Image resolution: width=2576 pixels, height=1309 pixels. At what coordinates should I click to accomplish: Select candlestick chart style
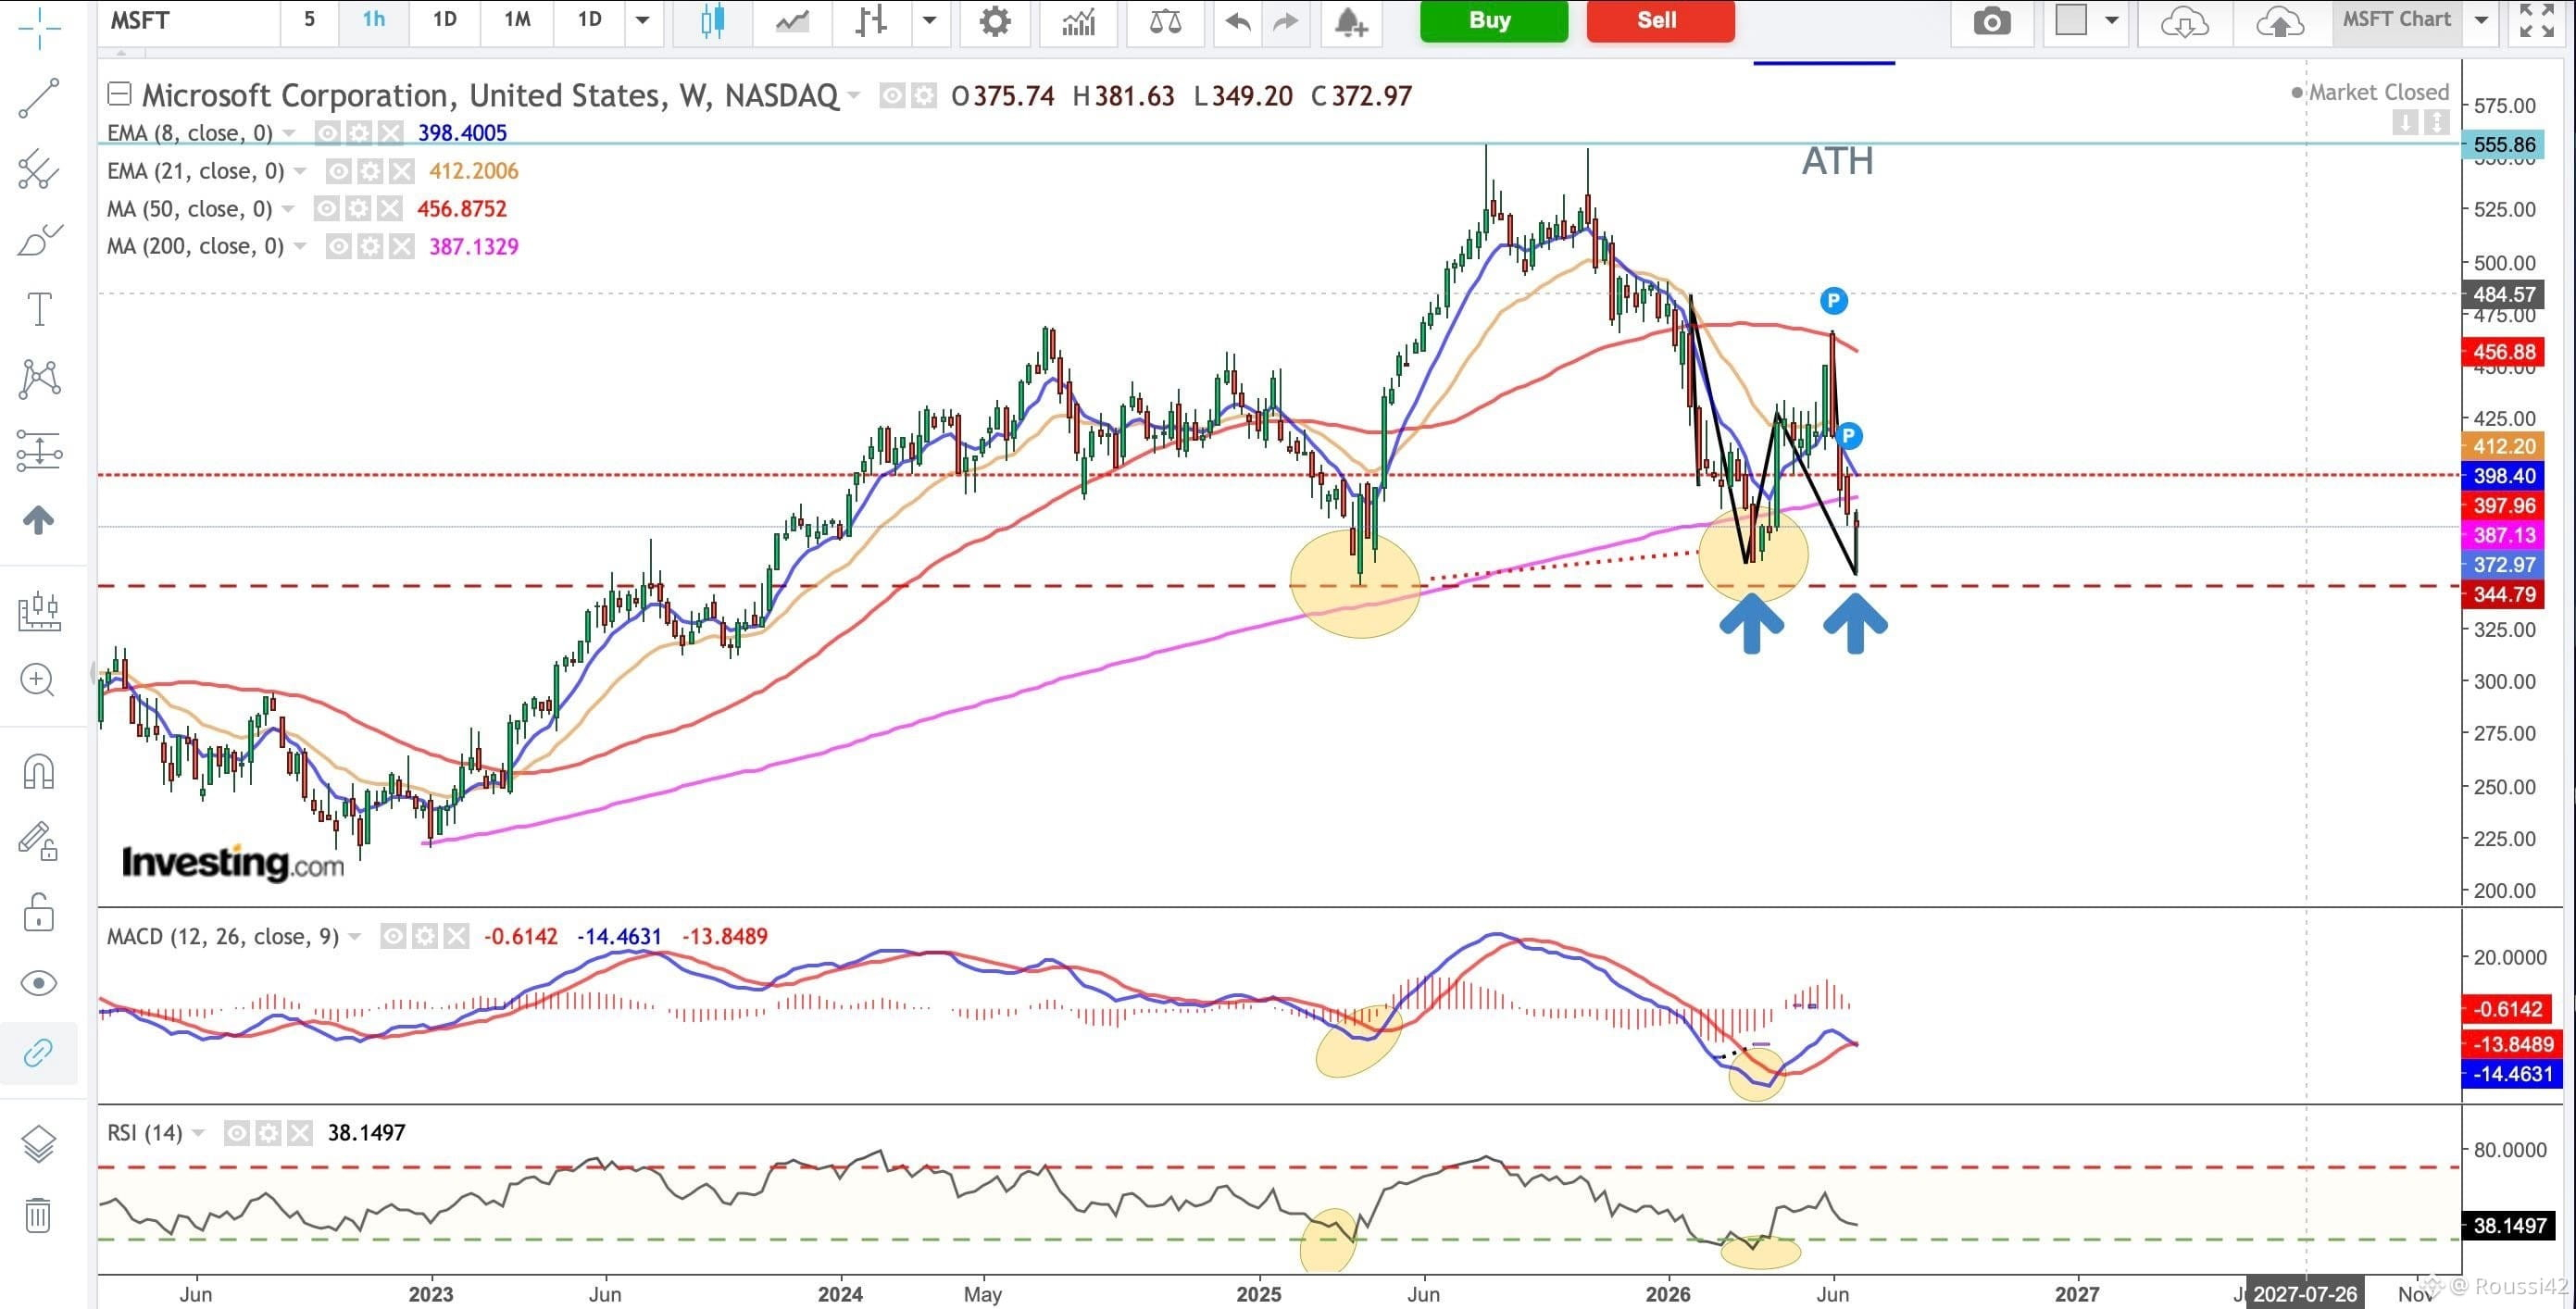coord(712,20)
